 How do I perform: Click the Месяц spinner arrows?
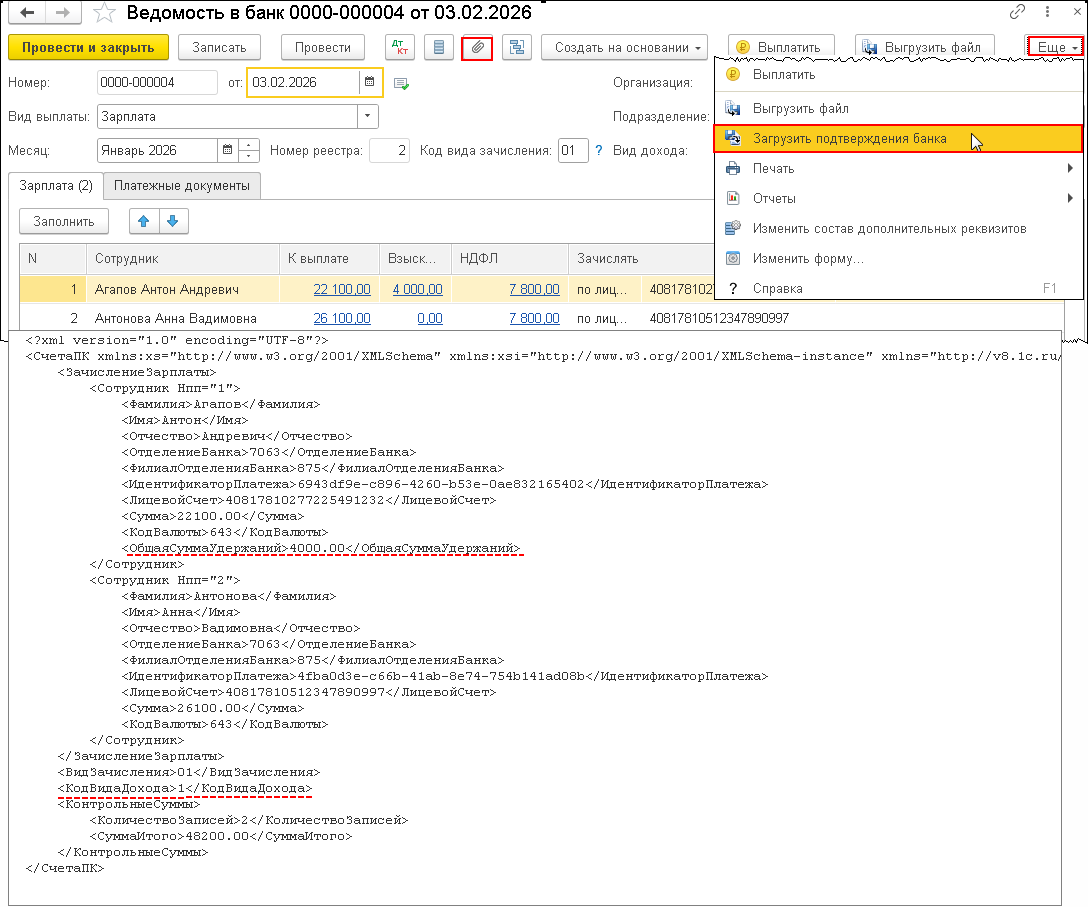248,150
